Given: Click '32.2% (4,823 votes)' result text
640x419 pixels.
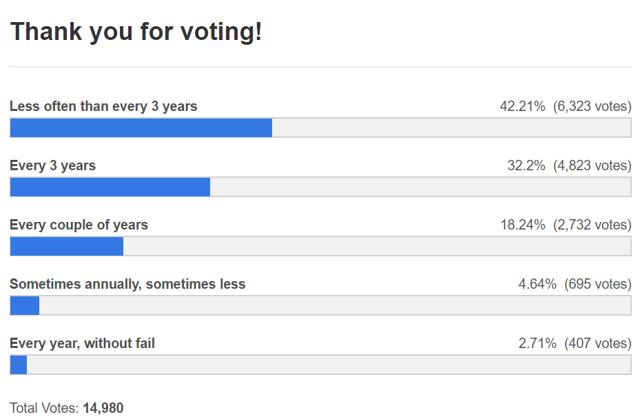Looking at the screenshot, I should [569, 166].
